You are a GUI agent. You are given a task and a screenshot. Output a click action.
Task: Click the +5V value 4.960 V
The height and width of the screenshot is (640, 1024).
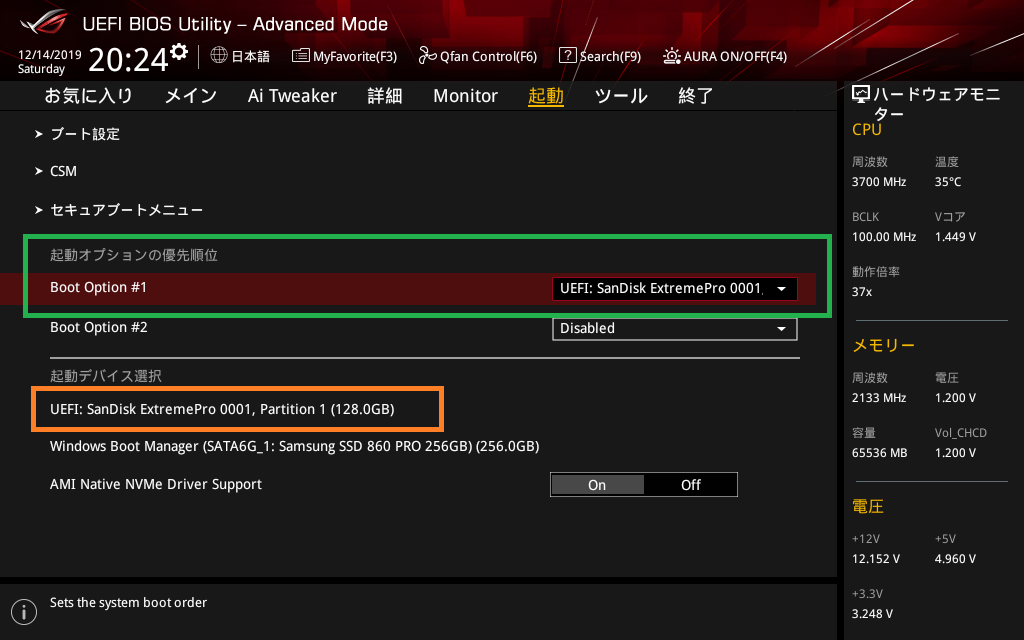coord(955,559)
